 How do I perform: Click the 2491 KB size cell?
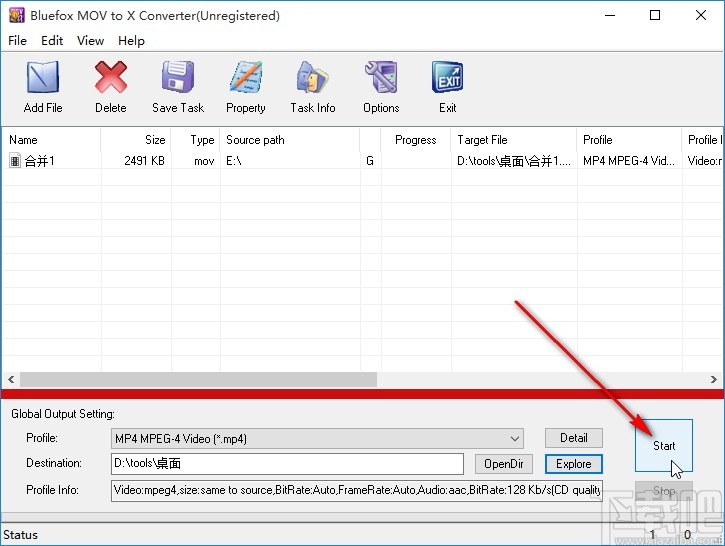click(x=144, y=161)
